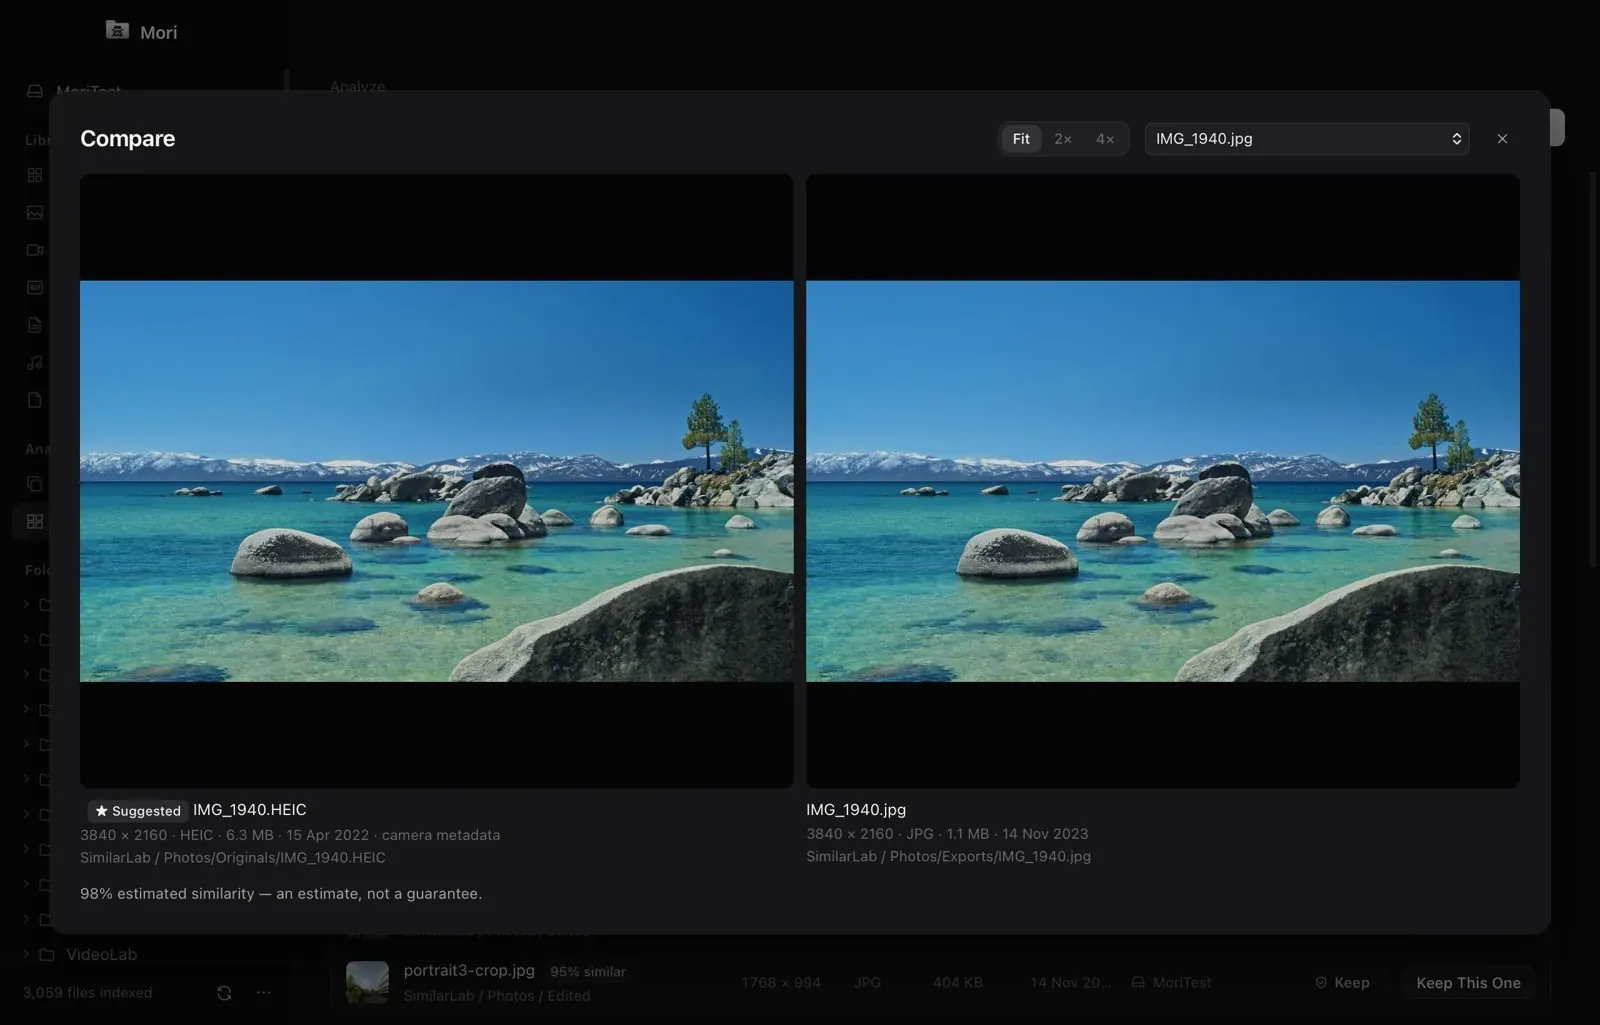Screen dimensions: 1600x1025
Task: Click the JPG 1.1 MB metadata line
Action: coord(947,834)
